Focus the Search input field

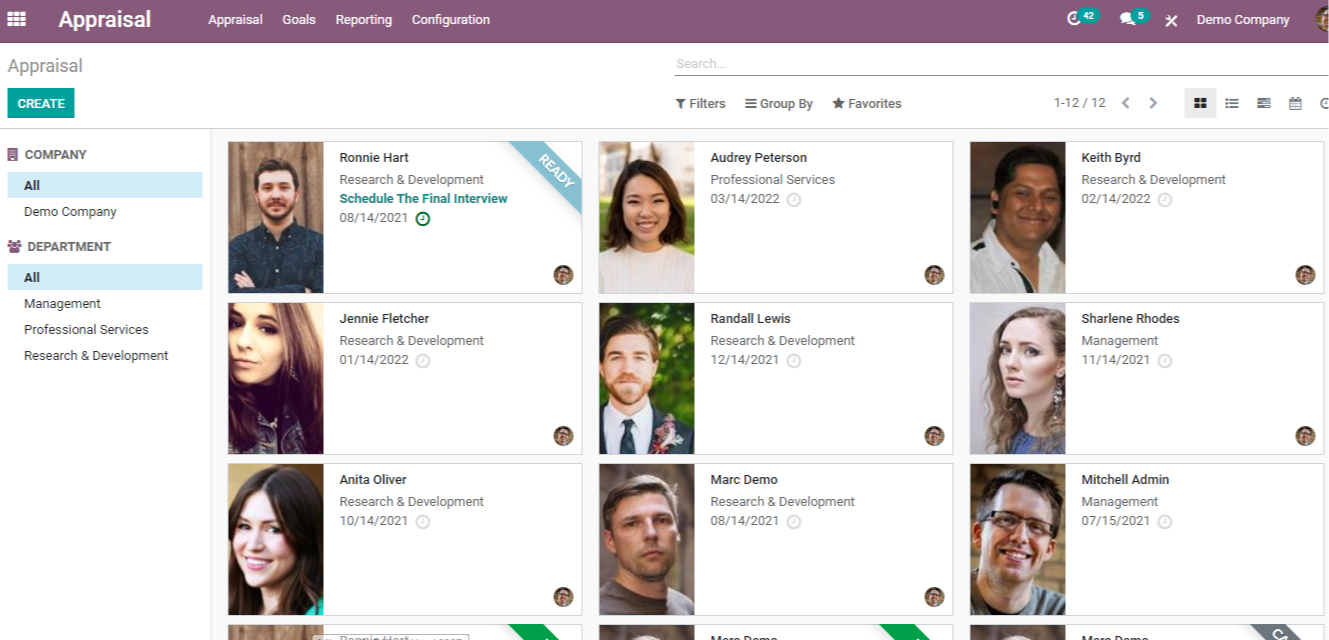(x=1001, y=64)
